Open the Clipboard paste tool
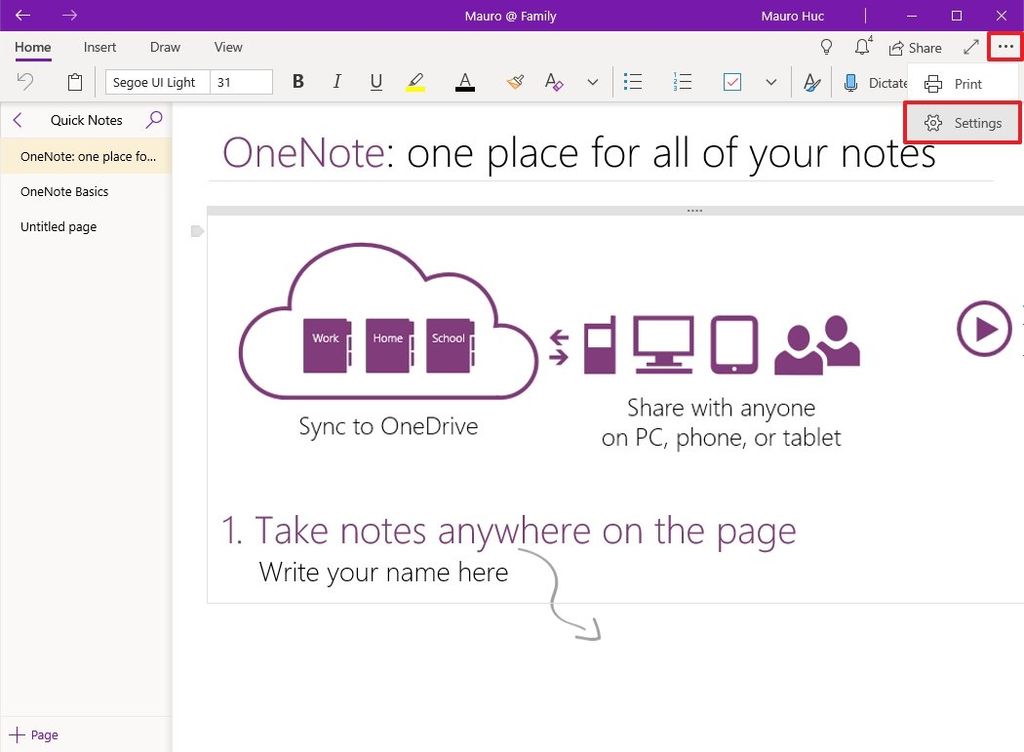The width and height of the screenshot is (1024, 752). click(x=74, y=82)
